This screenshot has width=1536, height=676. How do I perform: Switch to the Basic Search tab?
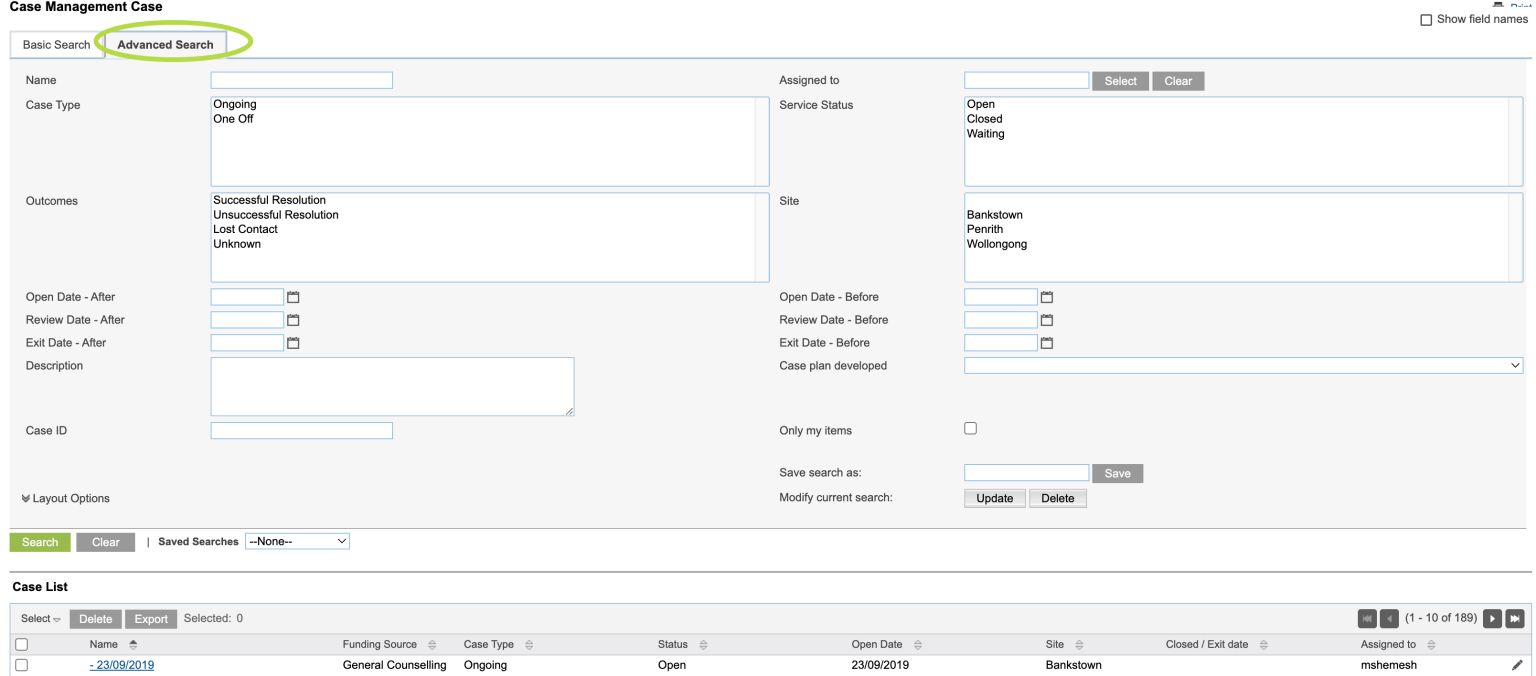point(56,44)
